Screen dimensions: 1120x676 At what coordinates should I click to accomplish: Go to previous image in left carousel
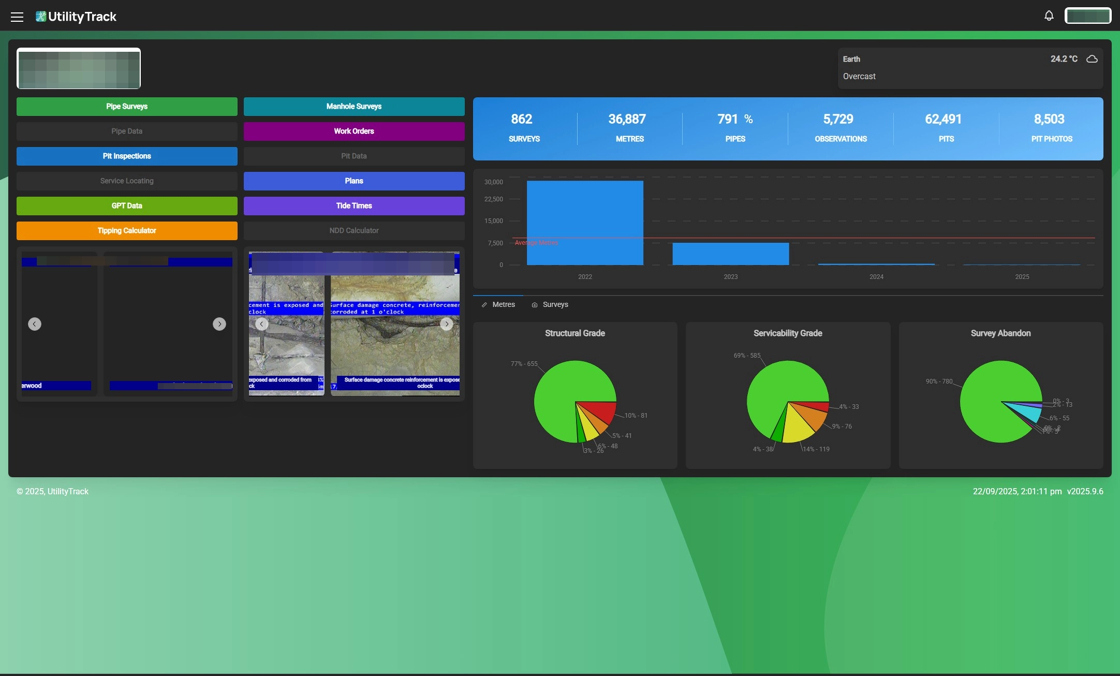pyautogui.click(x=34, y=324)
